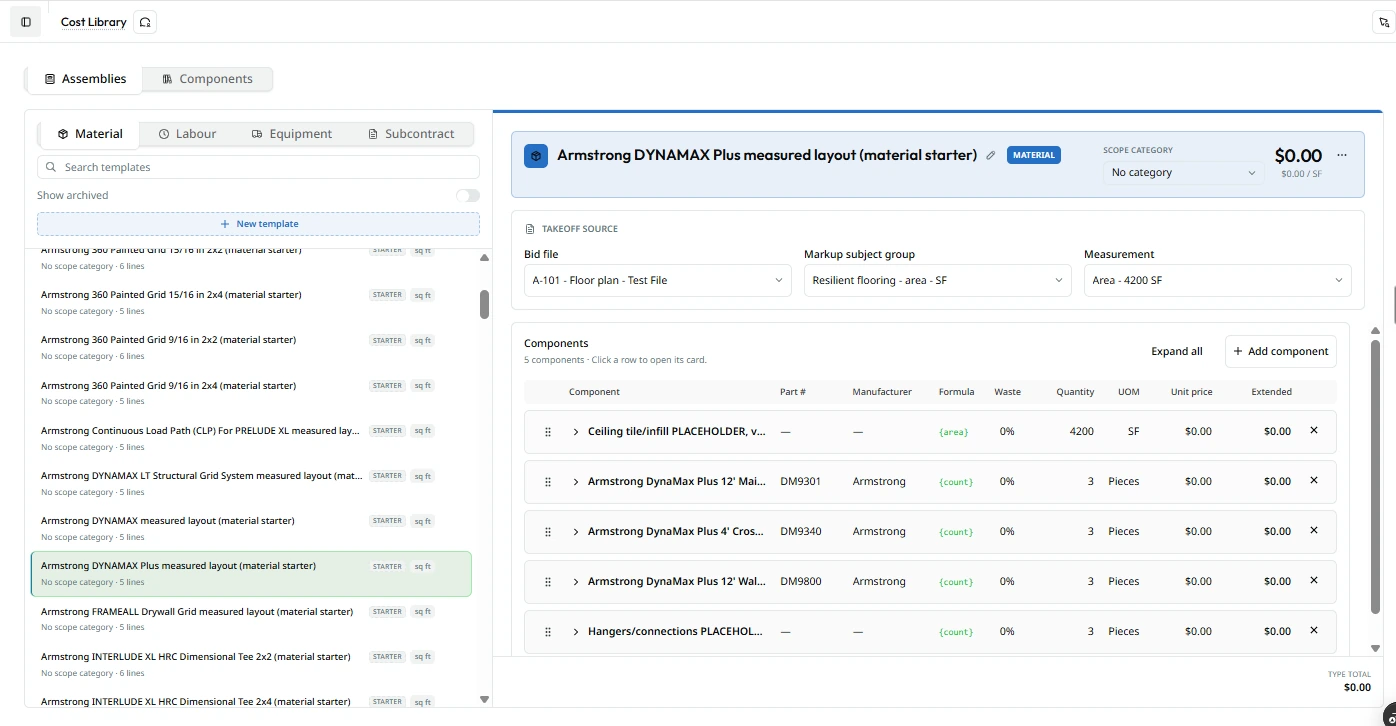Expand the Hangers/connections PLACEHOLDER row
This screenshot has height=726, width=1396.
tap(576, 631)
